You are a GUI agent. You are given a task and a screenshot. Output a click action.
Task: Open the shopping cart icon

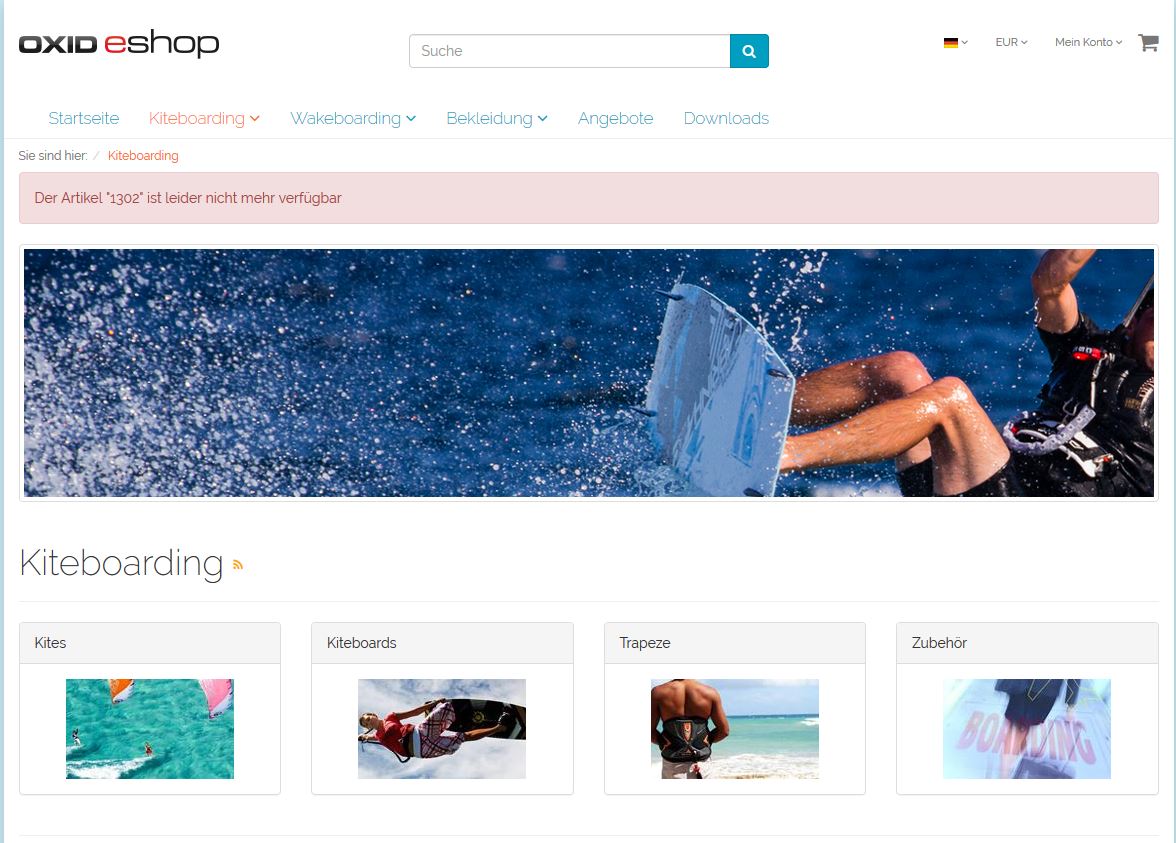click(1148, 42)
